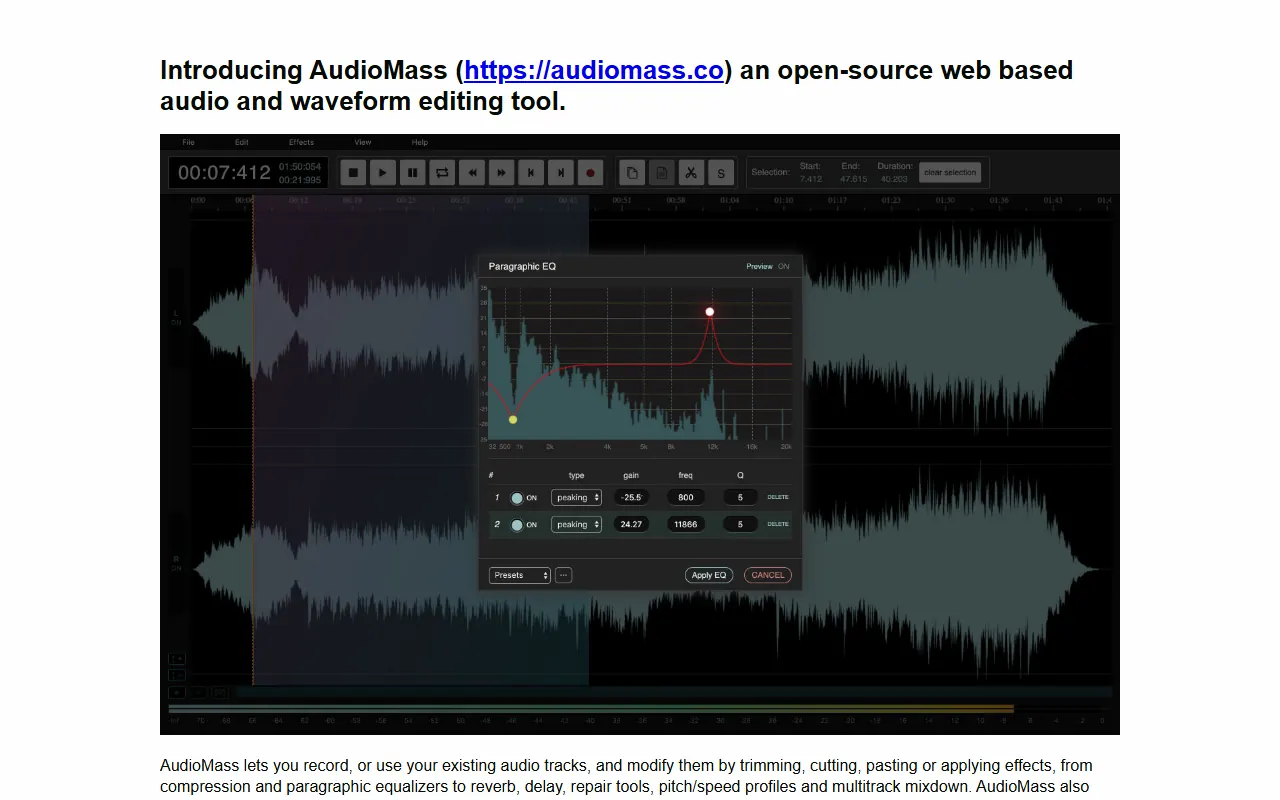Click the rewind (seek backward) icon
1280x800 pixels.
pos(471,173)
